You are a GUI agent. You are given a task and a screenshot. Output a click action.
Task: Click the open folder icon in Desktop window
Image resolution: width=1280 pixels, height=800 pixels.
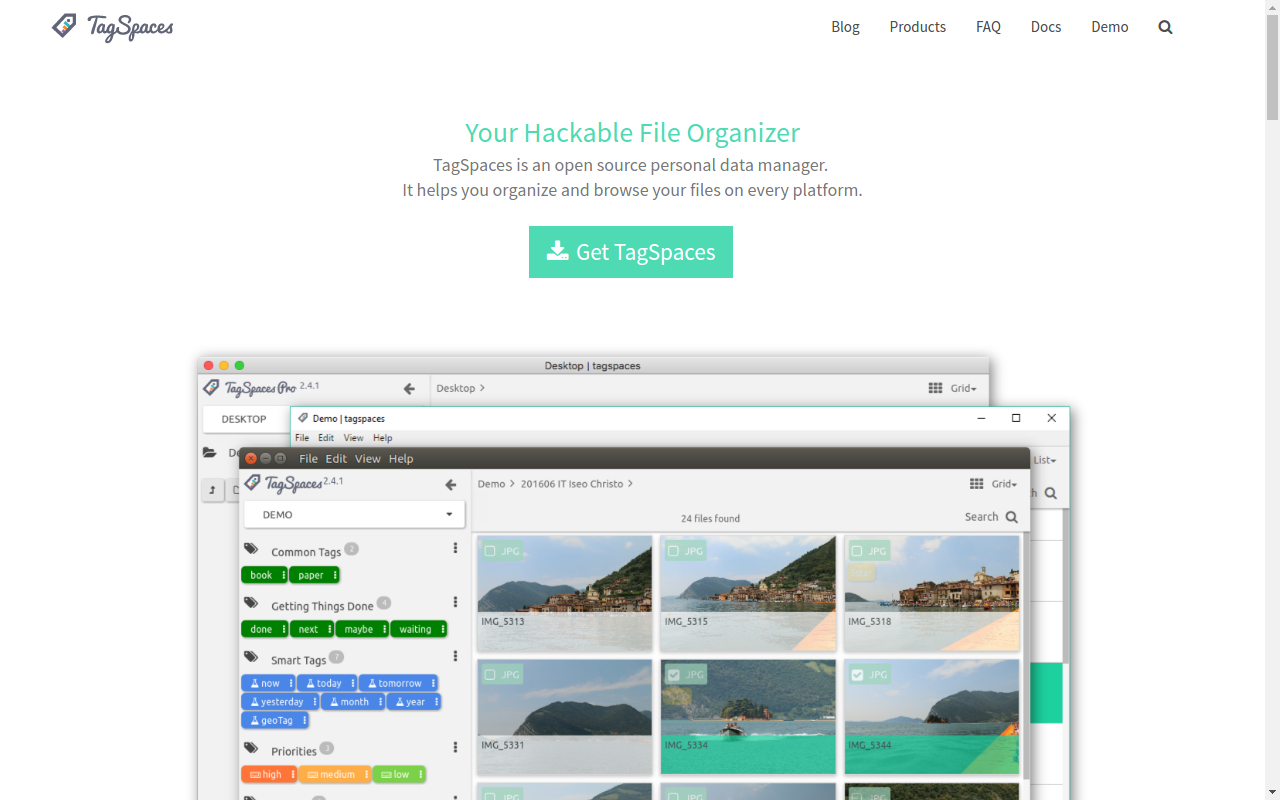210,452
